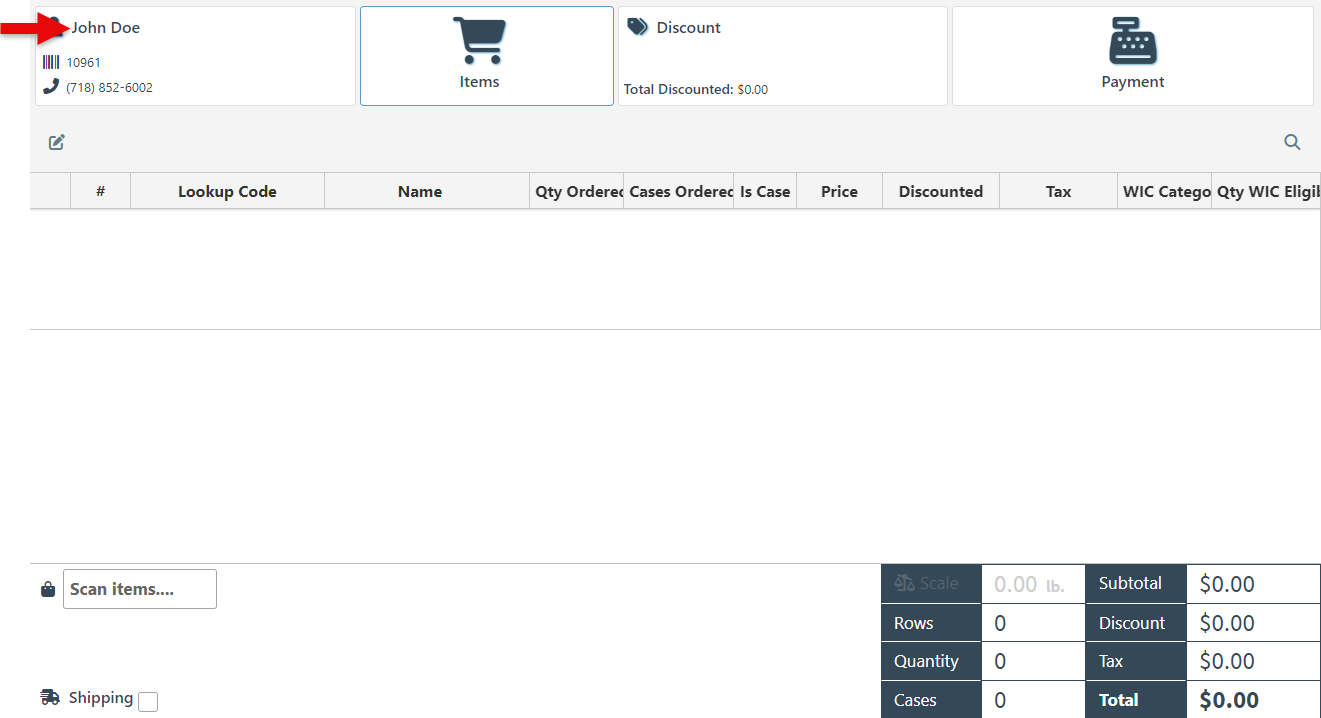
Task: Click the edit pencil icon above the table
Action: click(x=57, y=142)
